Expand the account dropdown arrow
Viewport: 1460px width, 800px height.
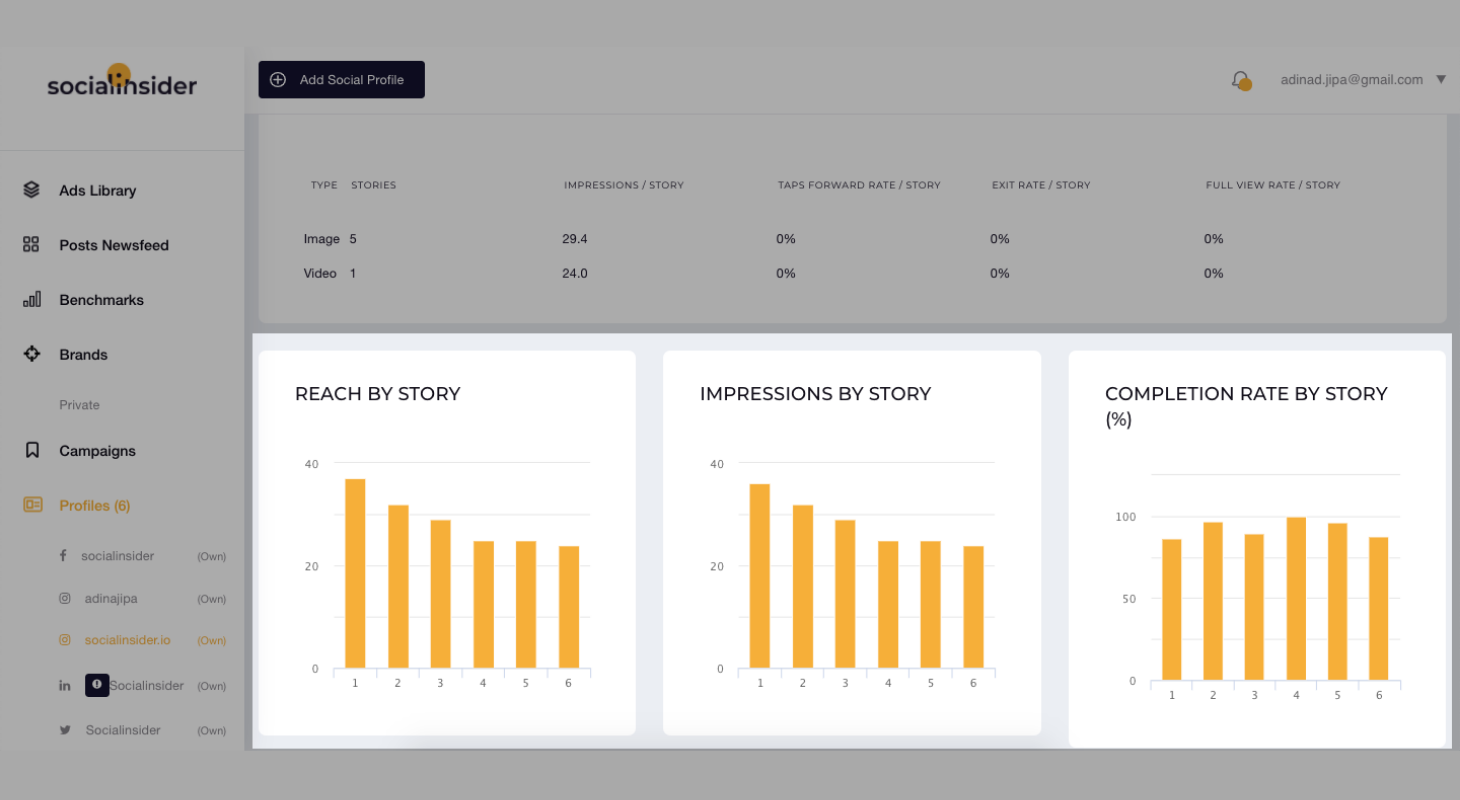tap(1441, 79)
